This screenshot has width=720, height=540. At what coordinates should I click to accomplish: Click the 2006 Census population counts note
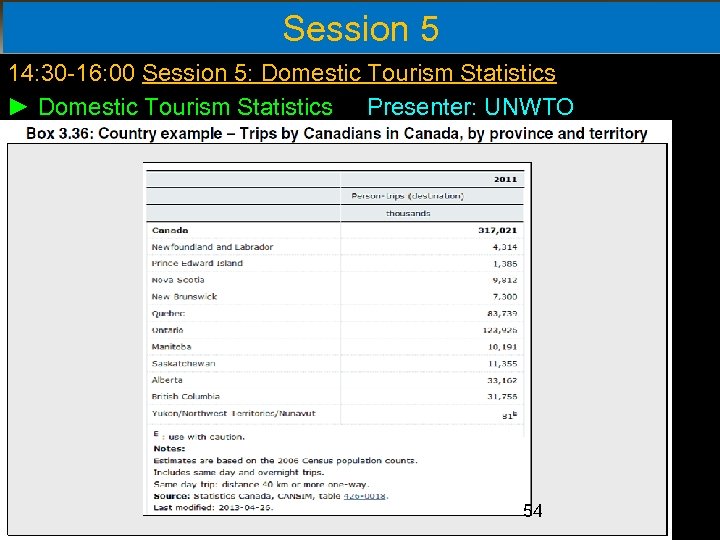[x=286, y=461]
